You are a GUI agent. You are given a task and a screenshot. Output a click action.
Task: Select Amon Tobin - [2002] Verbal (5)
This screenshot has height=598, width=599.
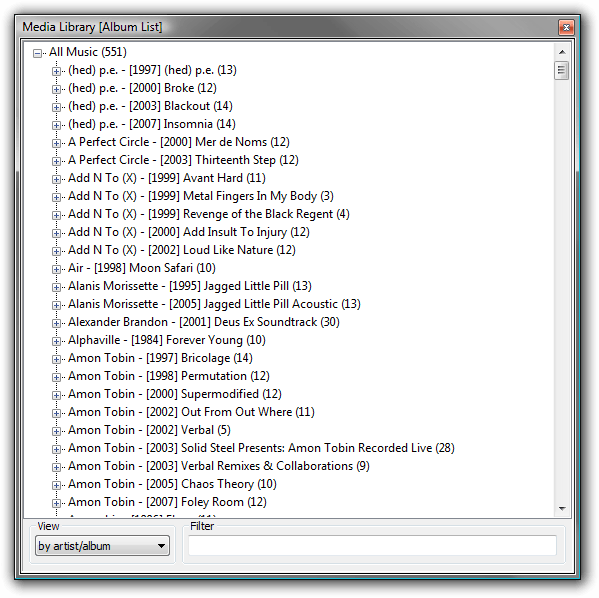(149, 429)
